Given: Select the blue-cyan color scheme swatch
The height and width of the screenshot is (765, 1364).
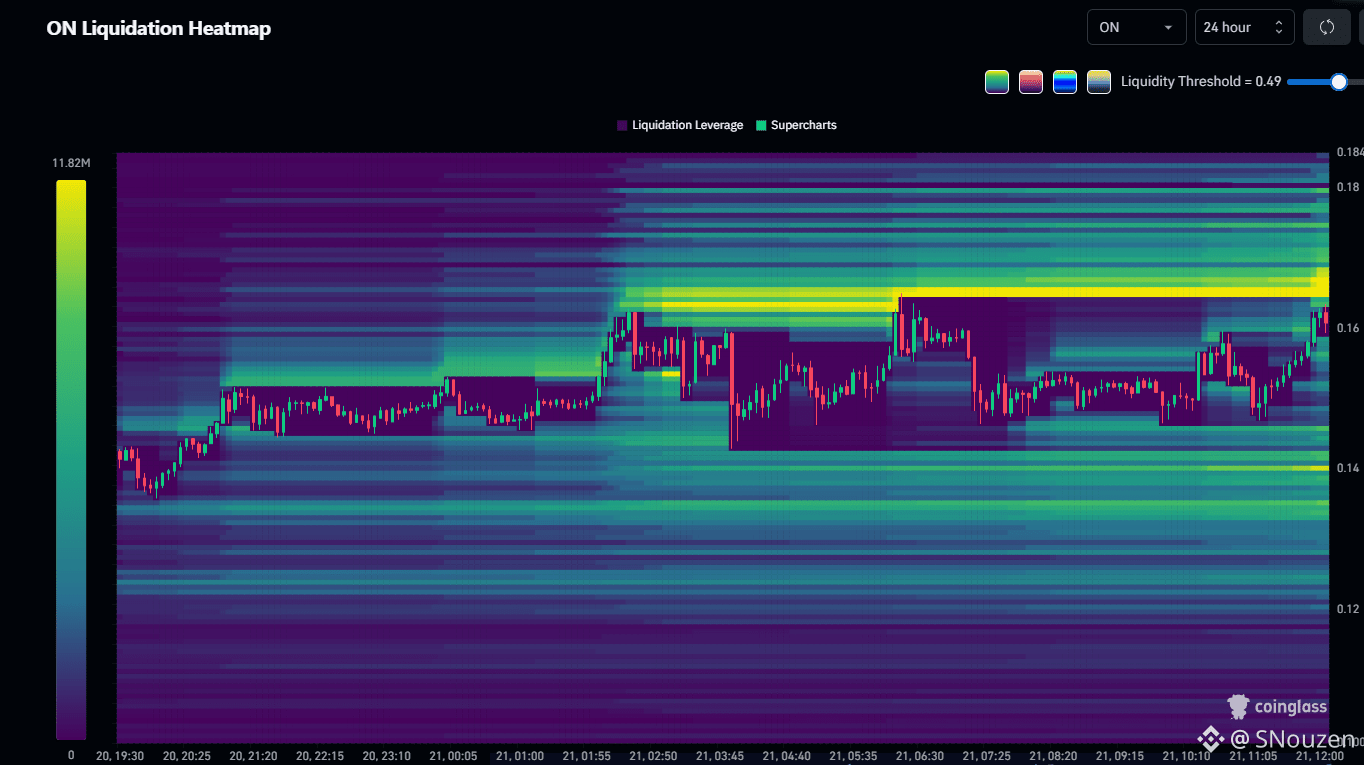Looking at the screenshot, I should pos(1065,82).
